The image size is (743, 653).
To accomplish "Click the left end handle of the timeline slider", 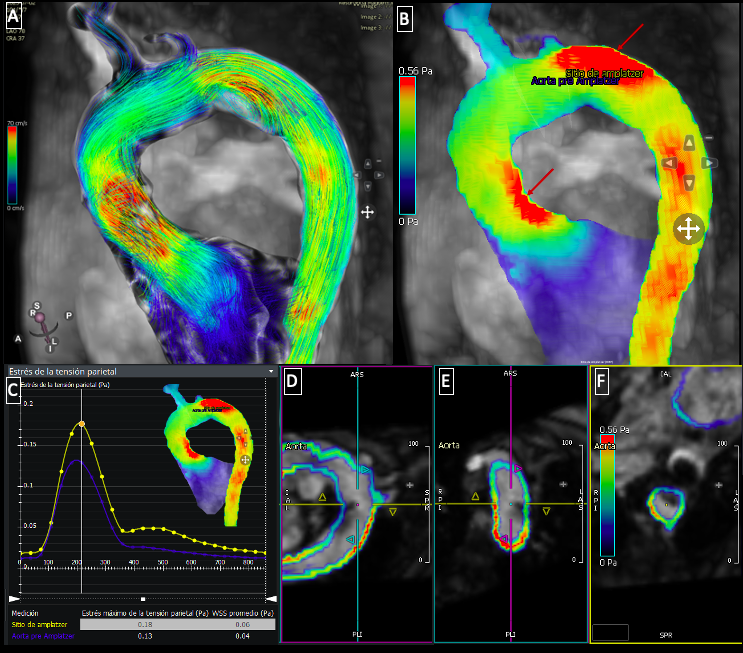I will tap(14, 597).
